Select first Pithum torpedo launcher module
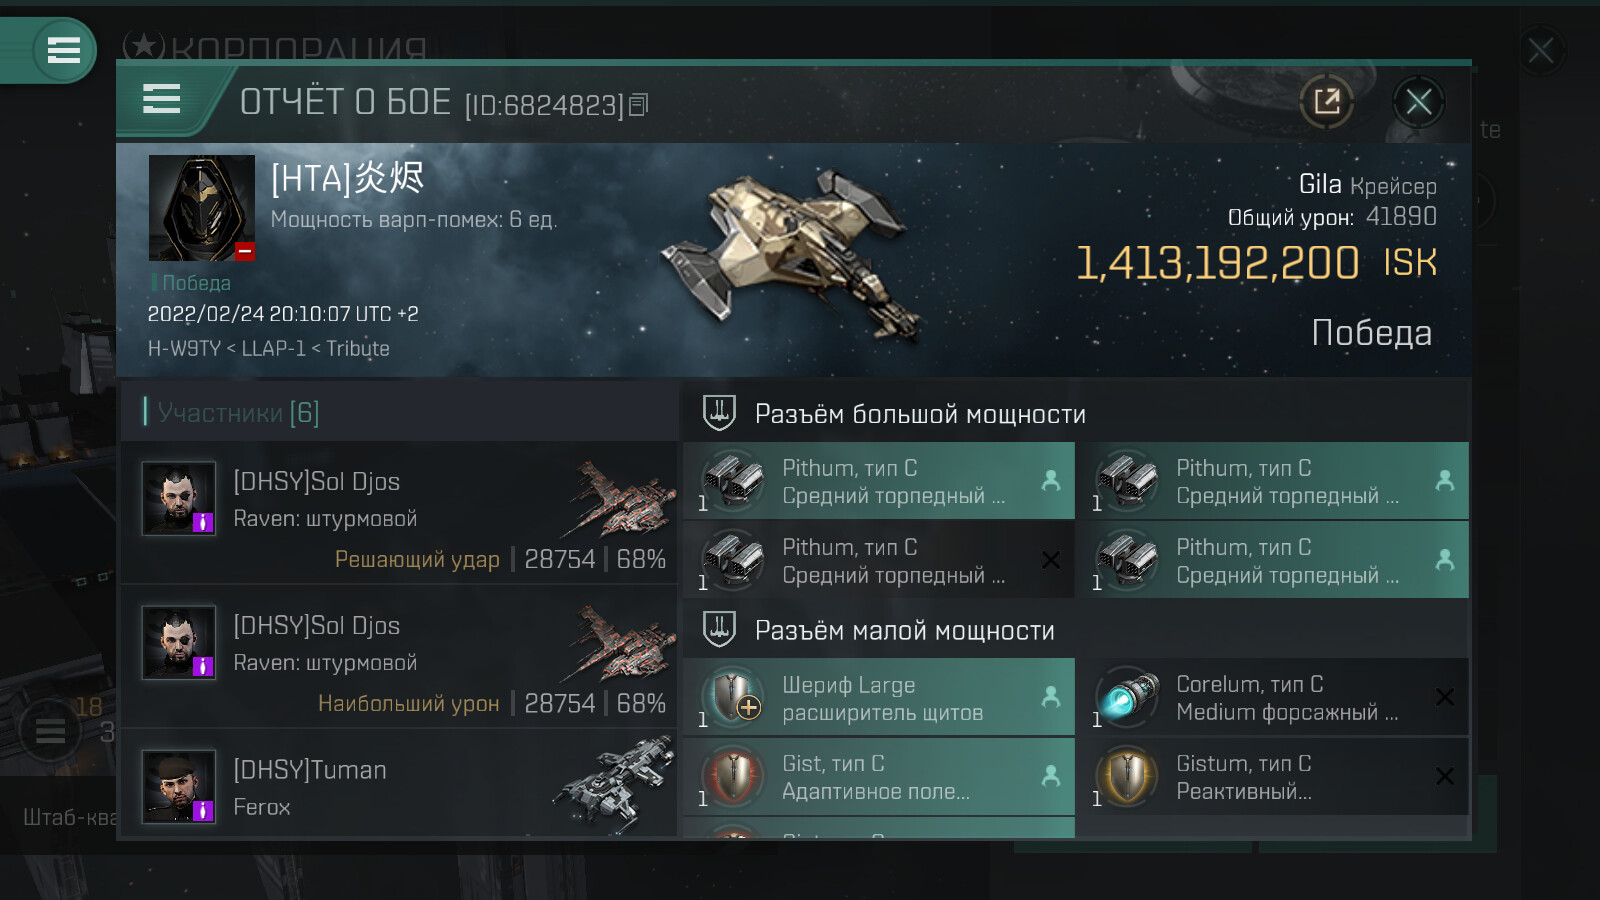 (879, 481)
